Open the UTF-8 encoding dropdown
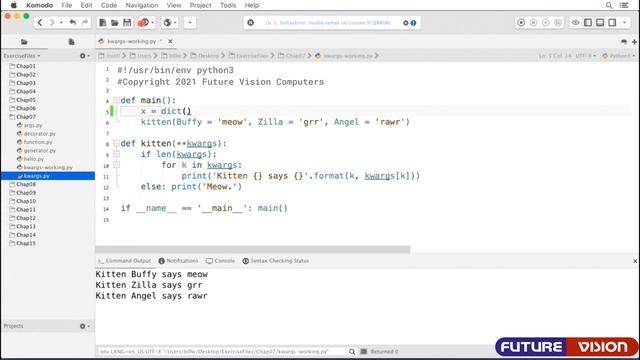Viewport: 640px width, 360px height. tap(586, 56)
